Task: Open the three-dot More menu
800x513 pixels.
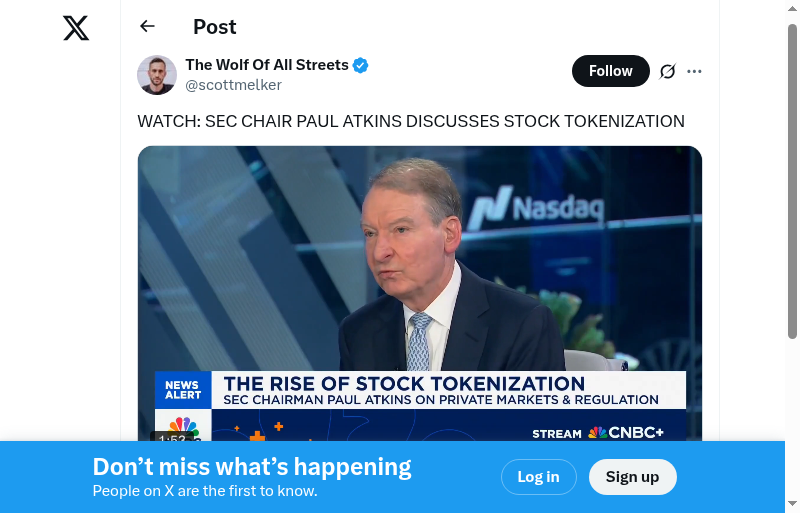Action: click(x=695, y=71)
